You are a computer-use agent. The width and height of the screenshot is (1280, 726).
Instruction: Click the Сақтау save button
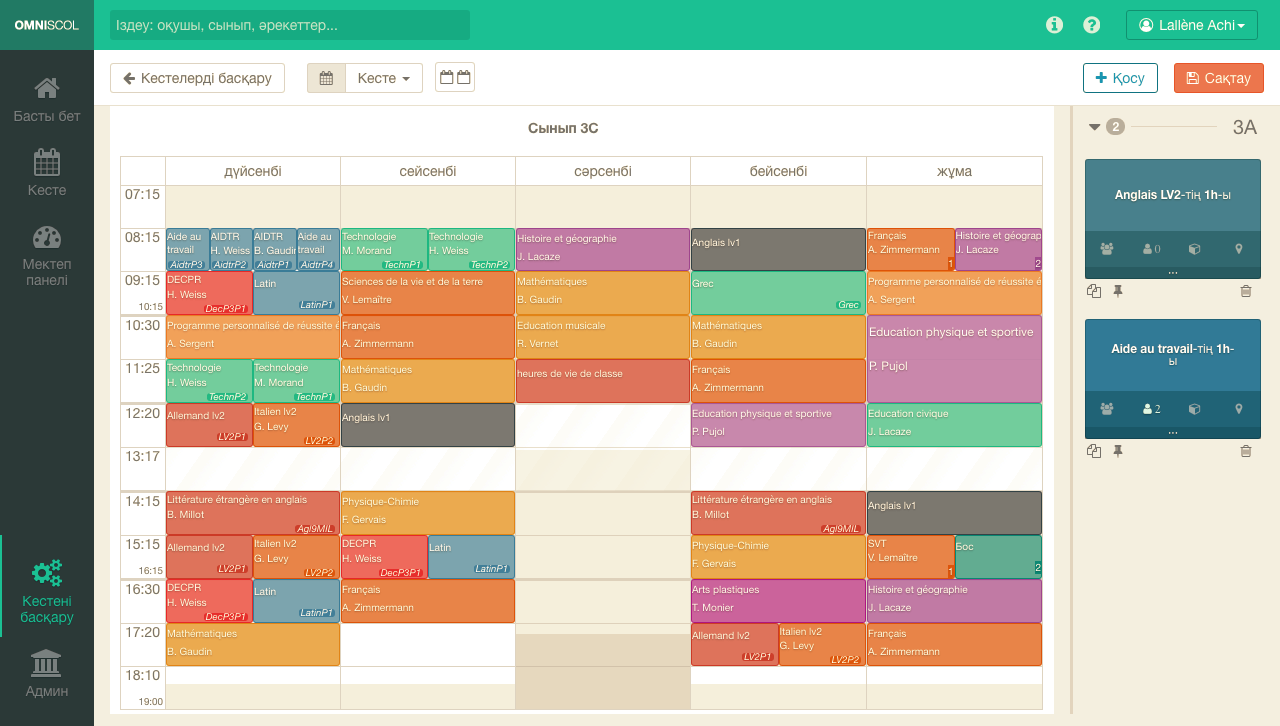1218,78
